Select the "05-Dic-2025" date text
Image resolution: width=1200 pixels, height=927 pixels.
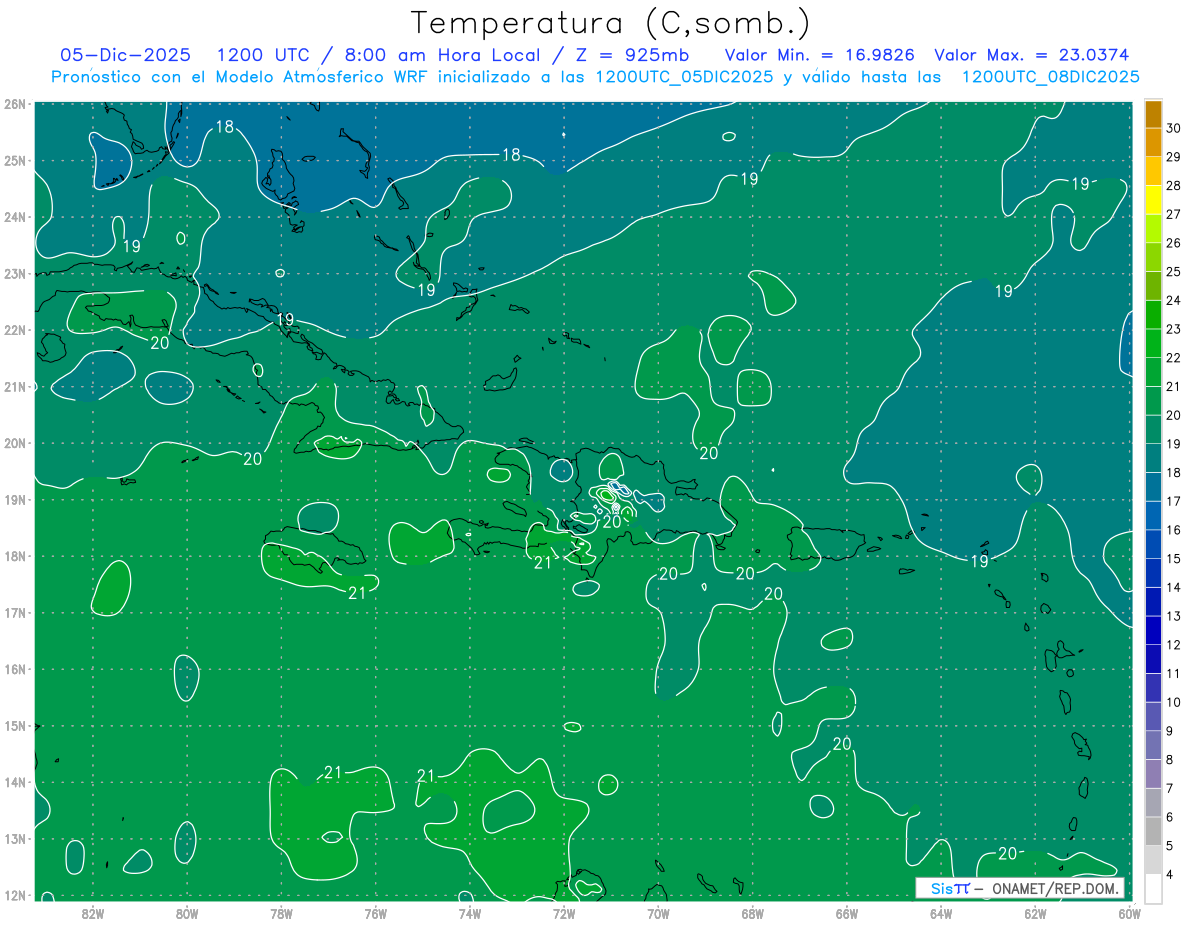coord(125,55)
